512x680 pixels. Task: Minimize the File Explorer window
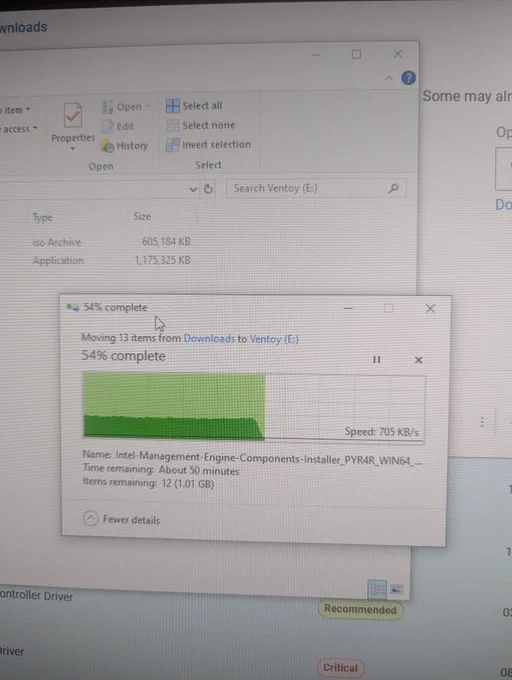(x=316, y=55)
